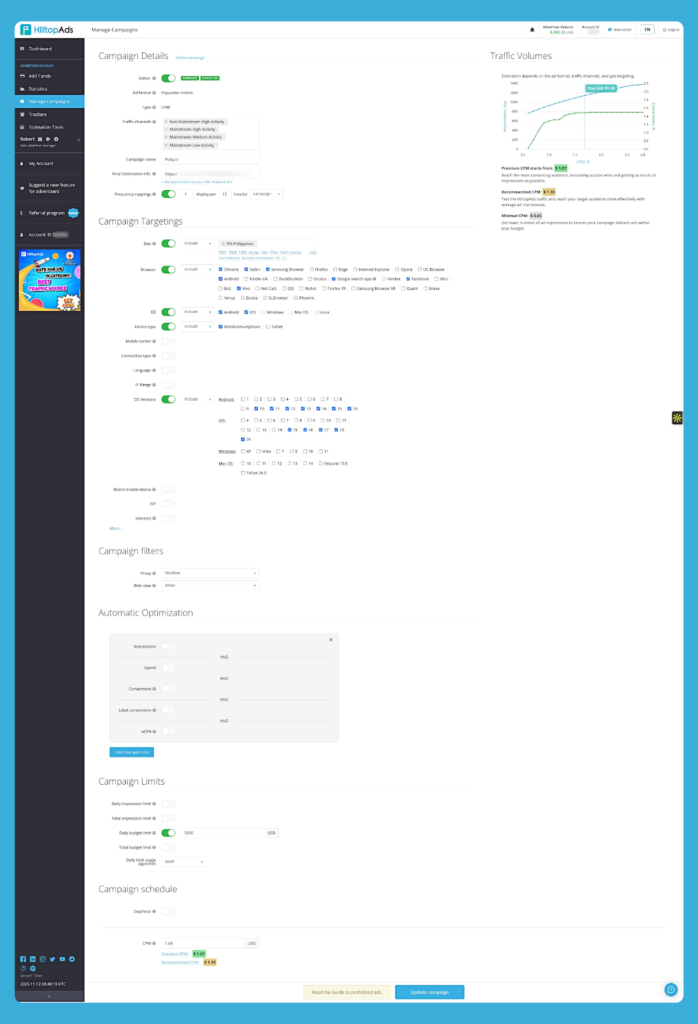Click the CPM bid input field
Image resolution: width=698 pixels, height=1024 pixels.
[x=210, y=942]
